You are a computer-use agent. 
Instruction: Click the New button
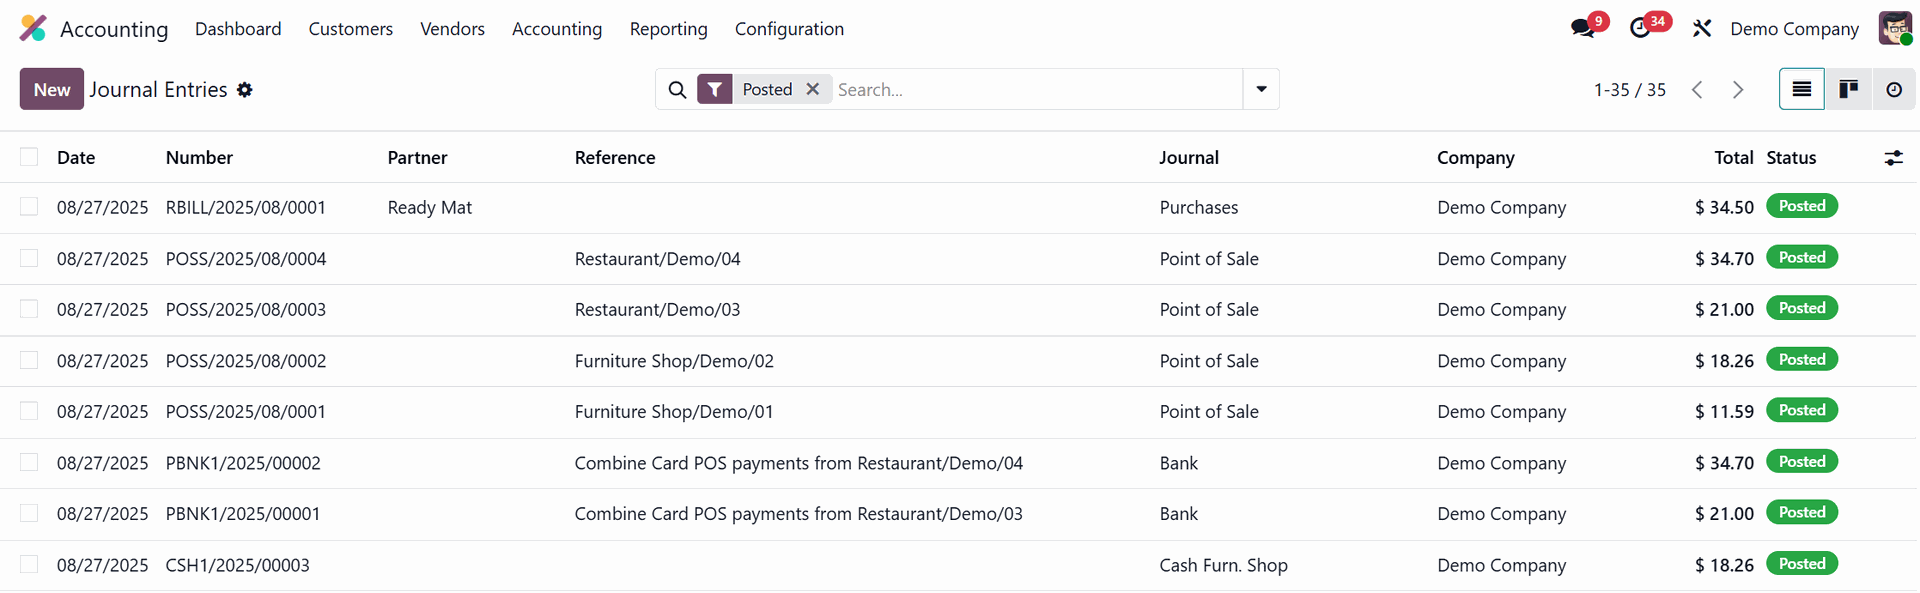52,89
